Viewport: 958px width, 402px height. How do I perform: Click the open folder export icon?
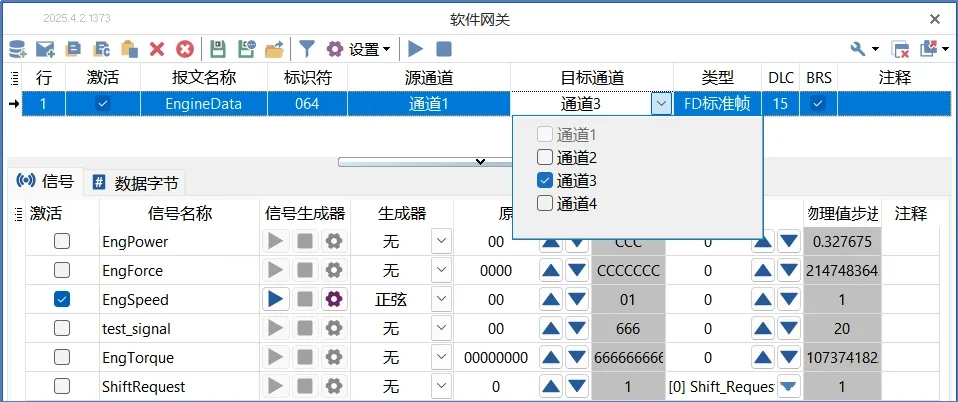click(274, 48)
